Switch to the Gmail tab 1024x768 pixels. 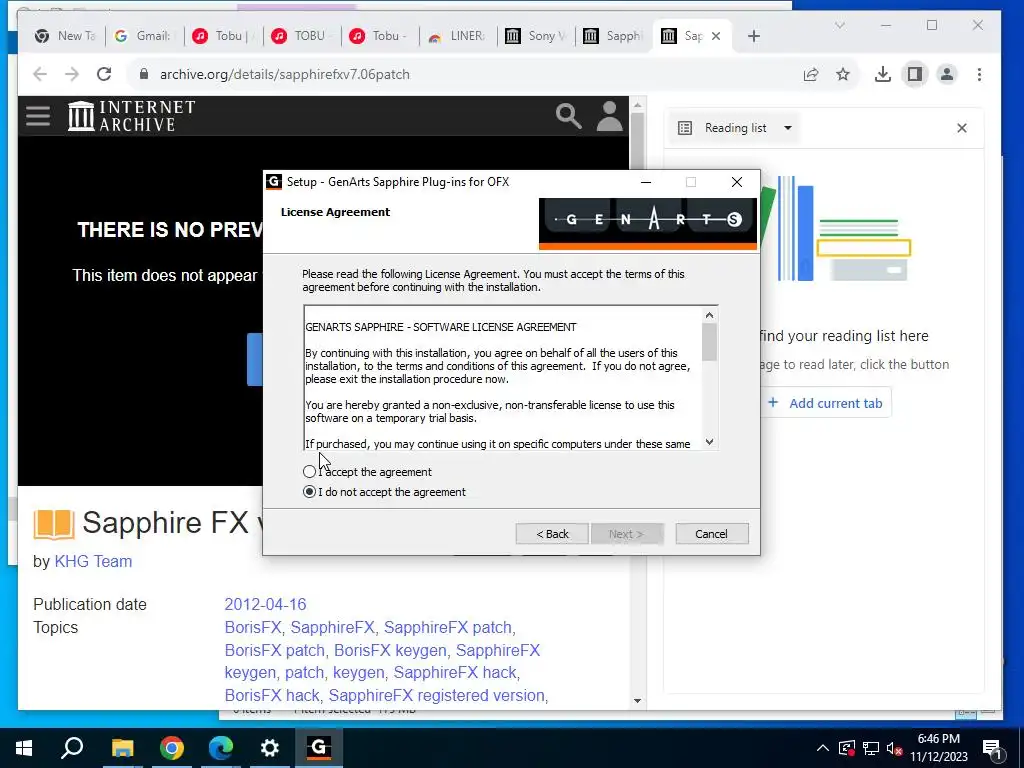tap(142, 36)
